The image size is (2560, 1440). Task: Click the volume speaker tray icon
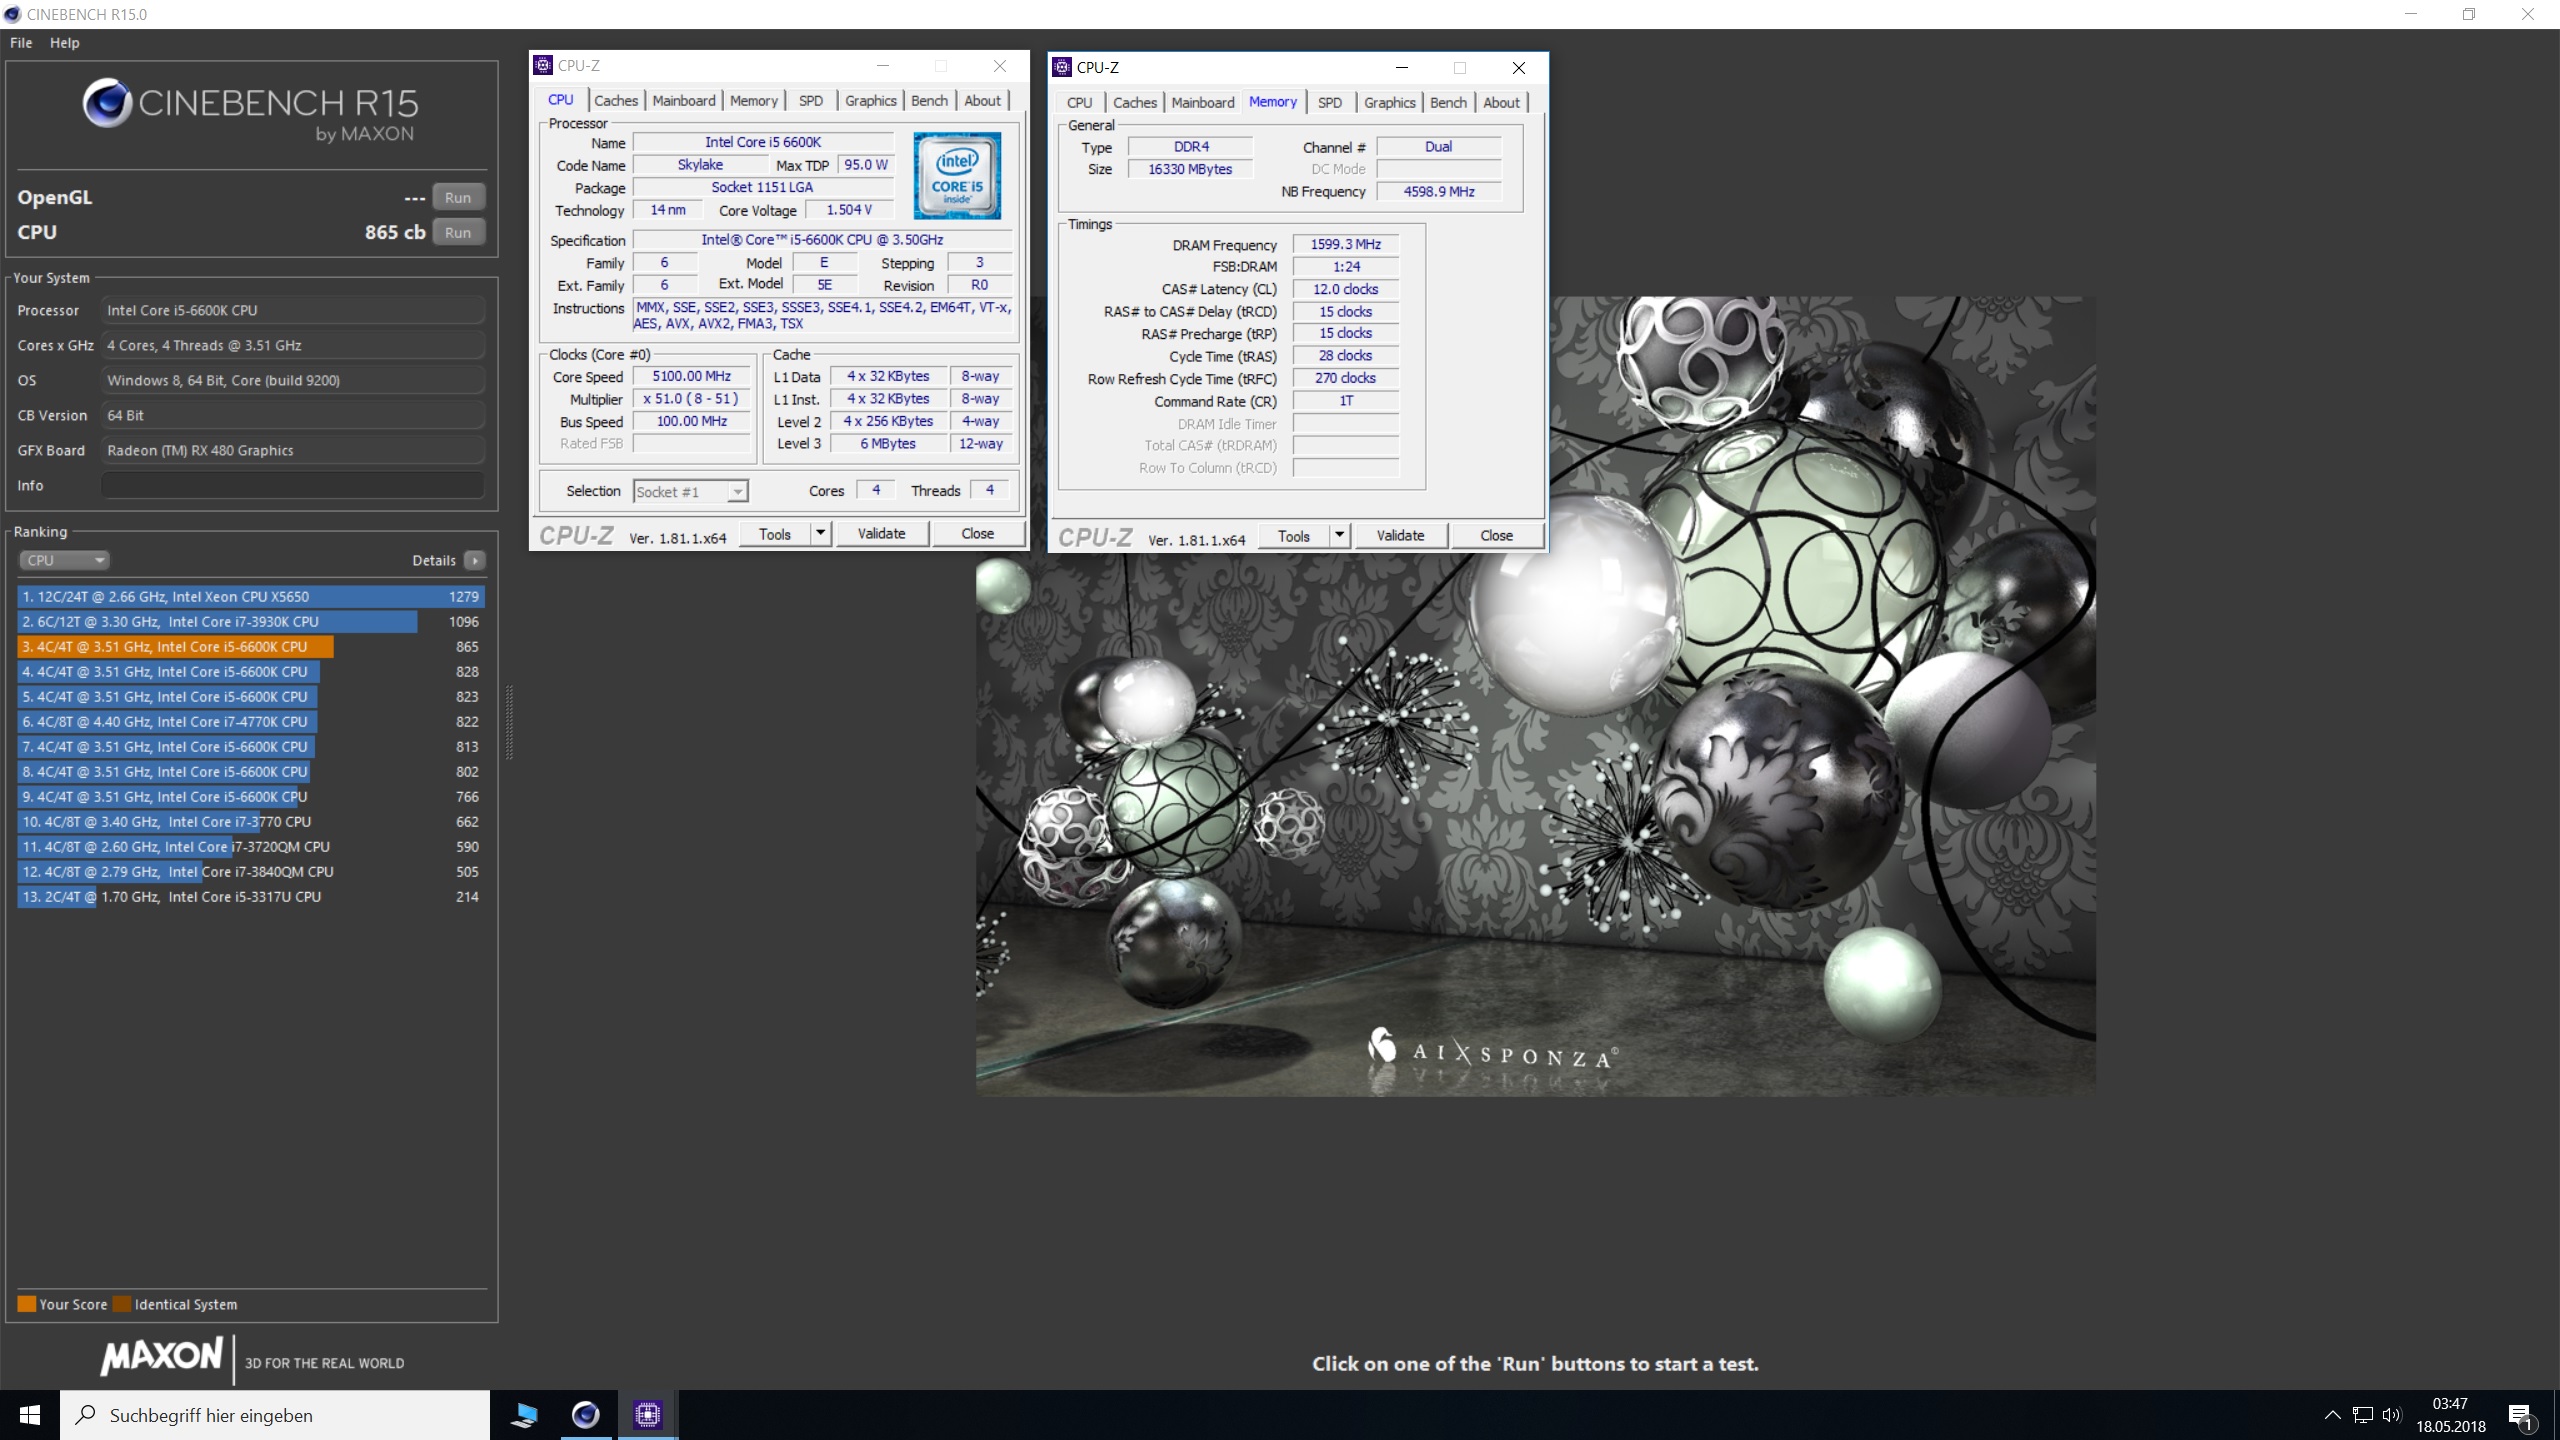(x=2392, y=1415)
